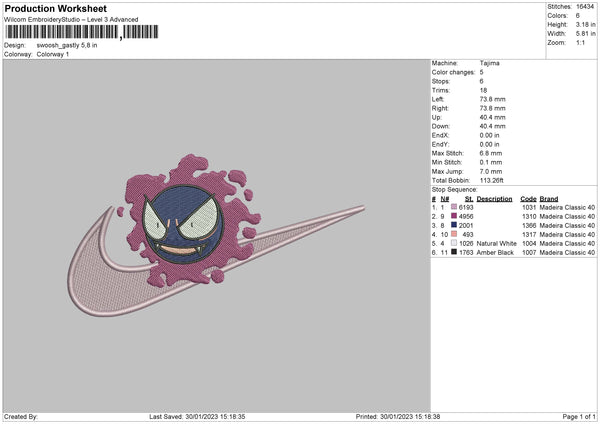Click thread code 1007
600x424 pixels.
point(529,253)
